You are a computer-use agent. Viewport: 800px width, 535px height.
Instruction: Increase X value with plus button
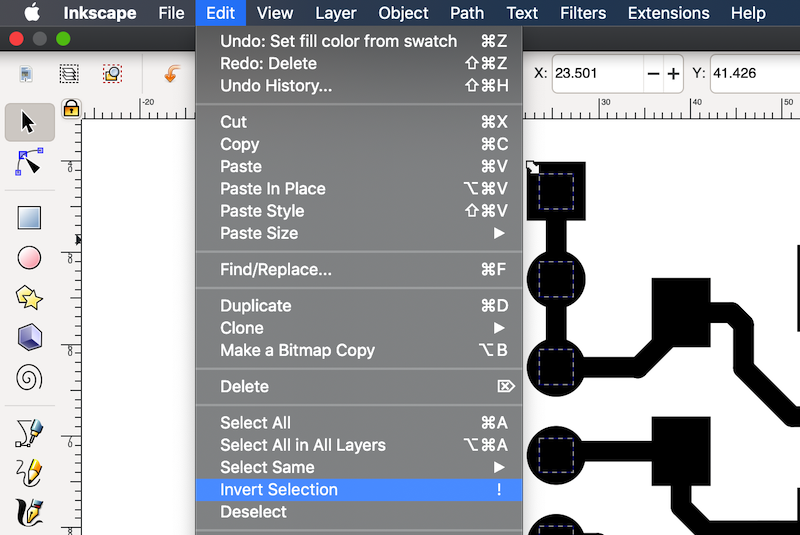click(673, 74)
